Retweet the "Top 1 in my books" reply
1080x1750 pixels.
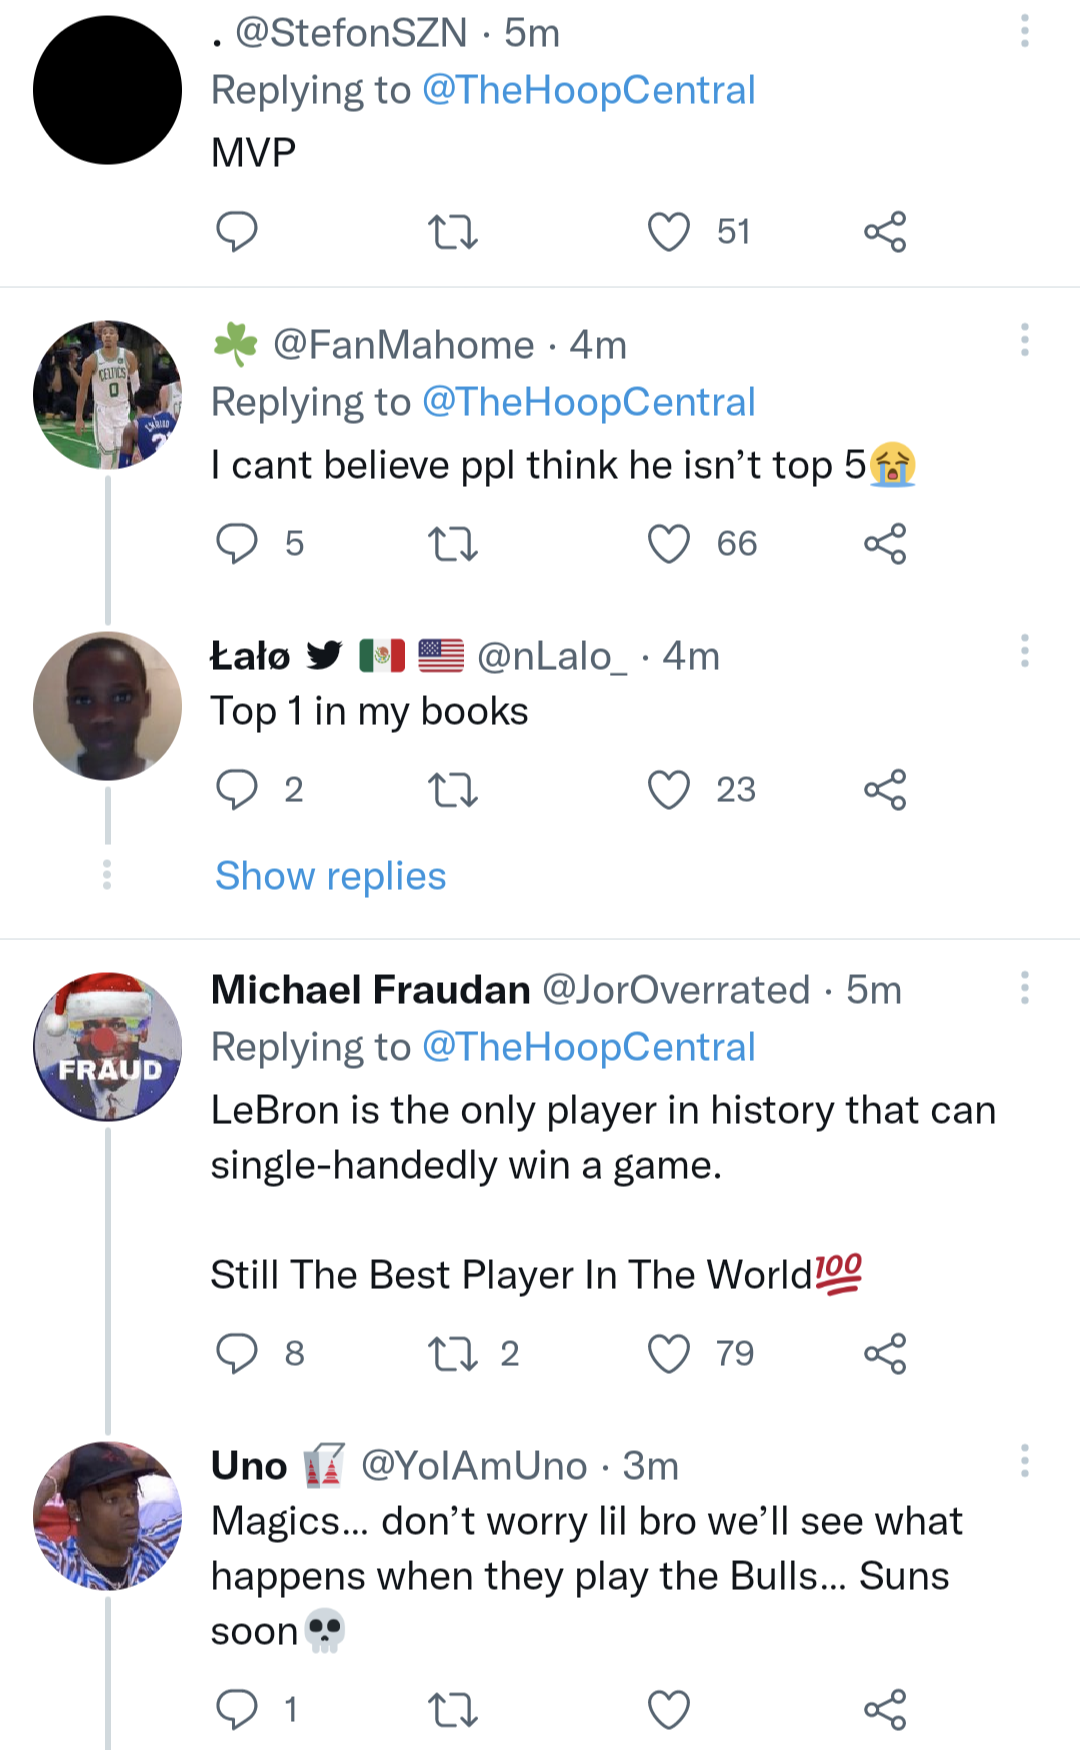453,790
